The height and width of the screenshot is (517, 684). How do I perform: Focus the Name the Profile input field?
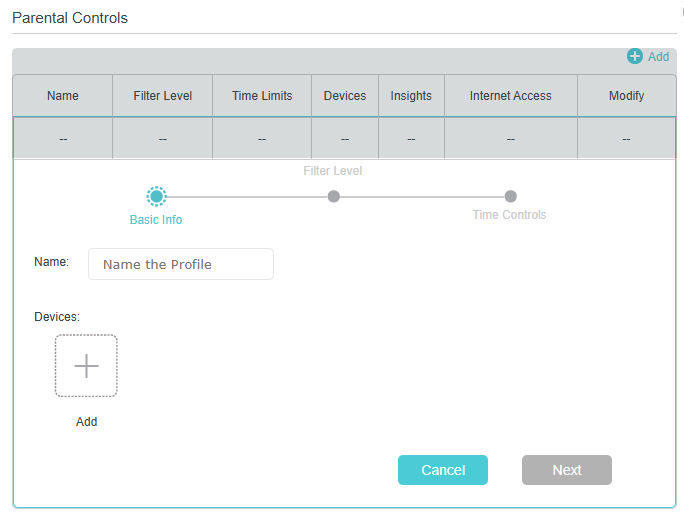click(x=181, y=264)
